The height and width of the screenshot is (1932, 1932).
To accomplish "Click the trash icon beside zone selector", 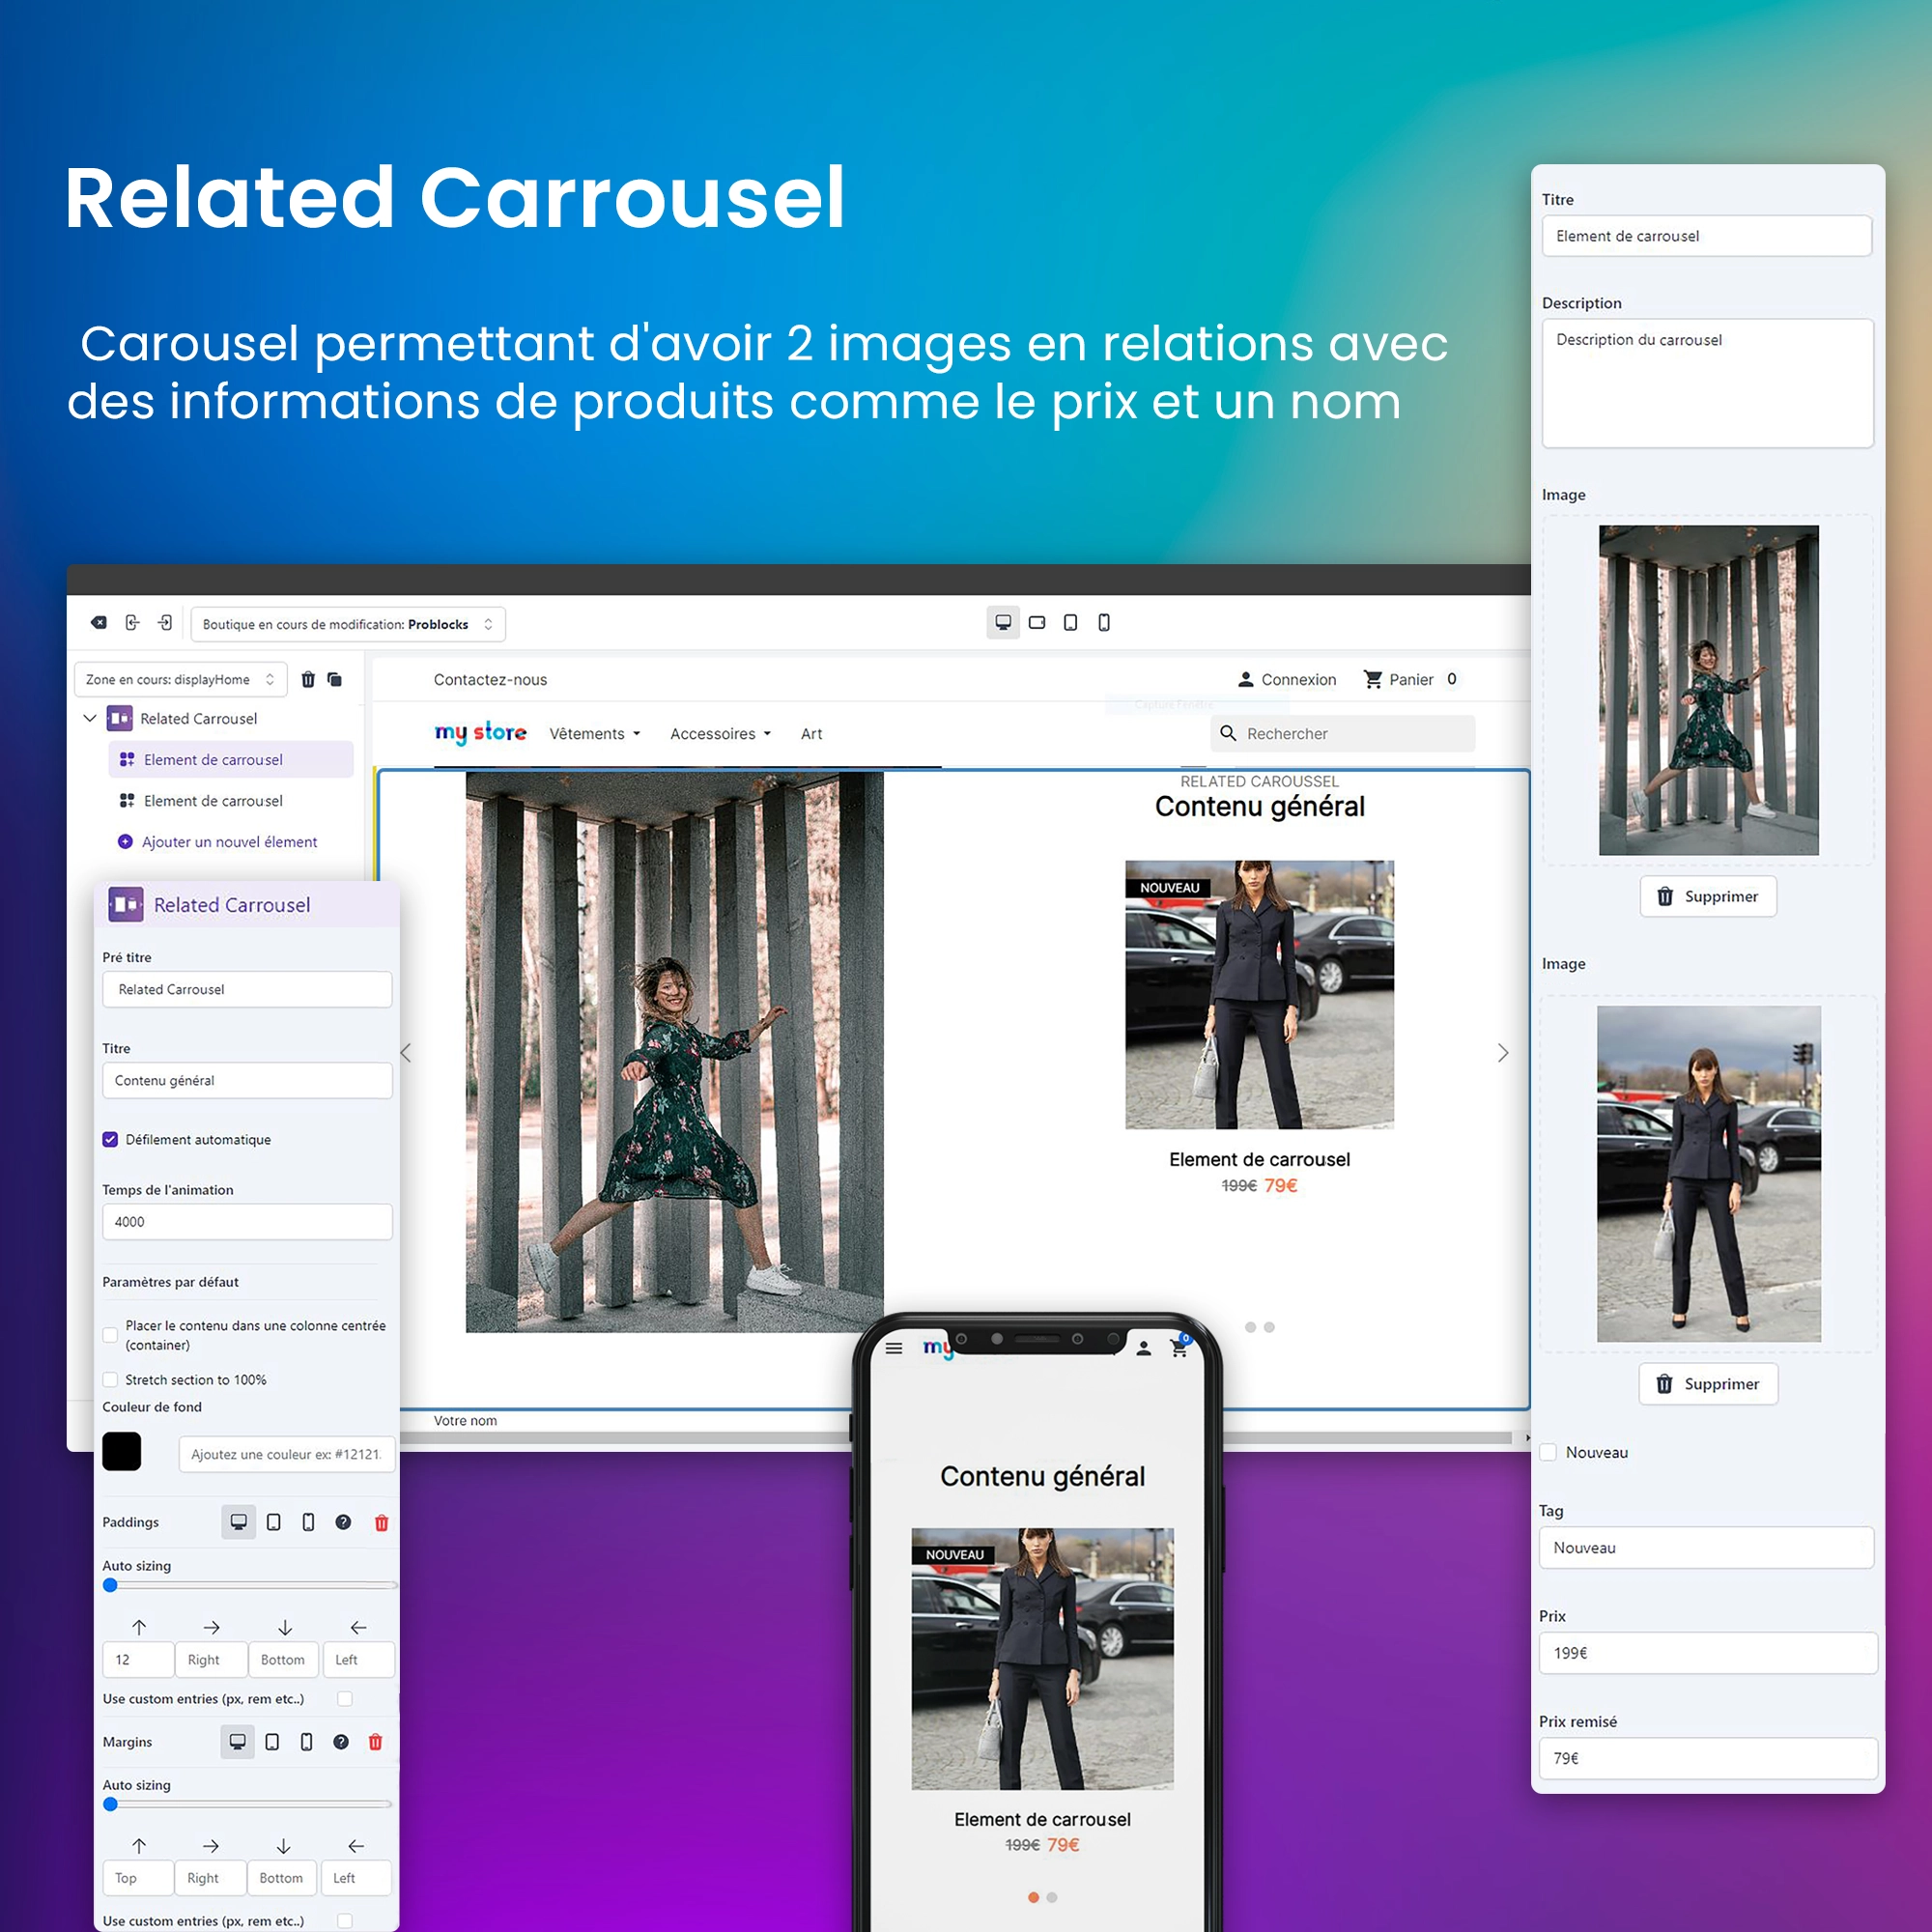I will pos(308,679).
